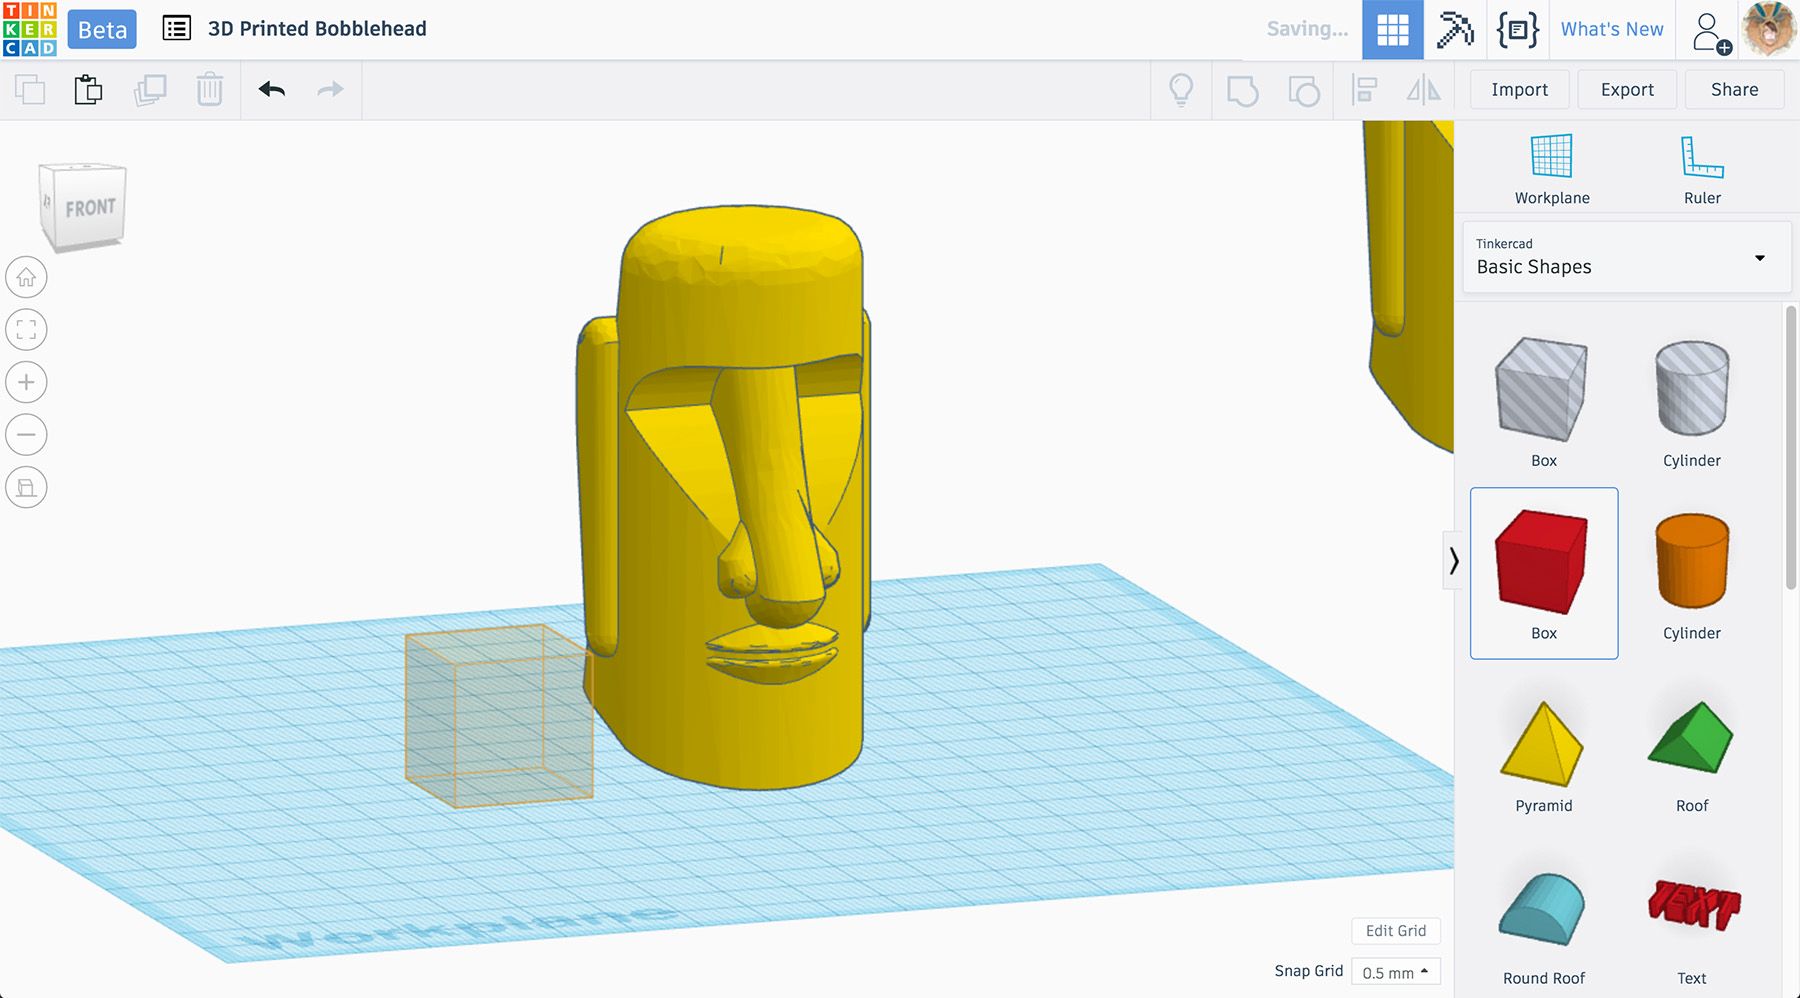
Task: Switch to orthographic view toggle
Action: pyautogui.click(x=27, y=487)
